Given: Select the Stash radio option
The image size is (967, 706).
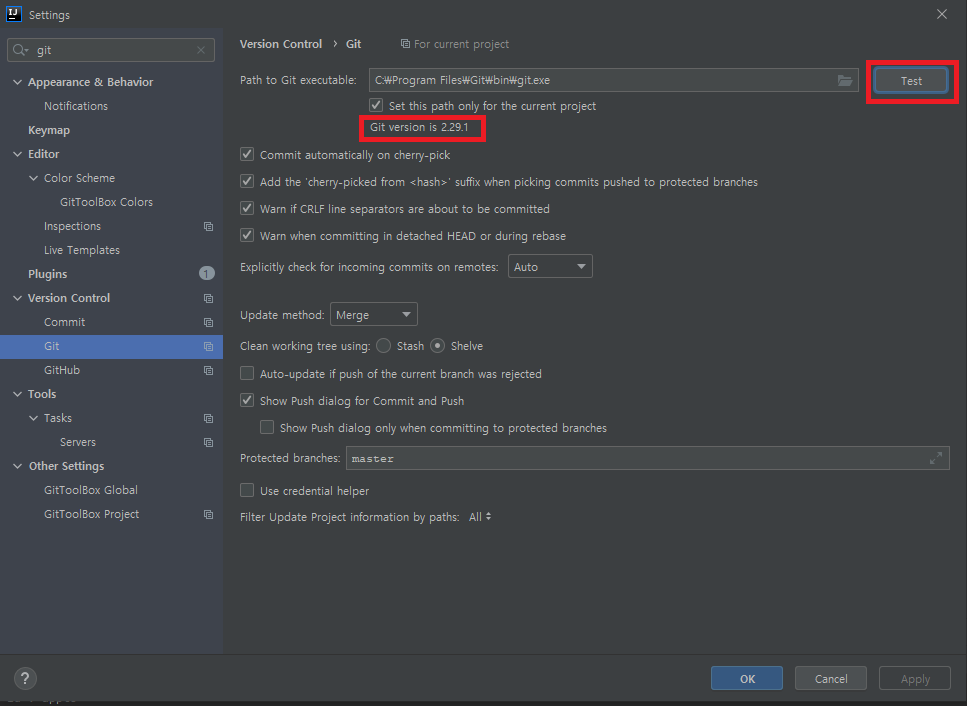Looking at the screenshot, I should pyautogui.click(x=384, y=346).
